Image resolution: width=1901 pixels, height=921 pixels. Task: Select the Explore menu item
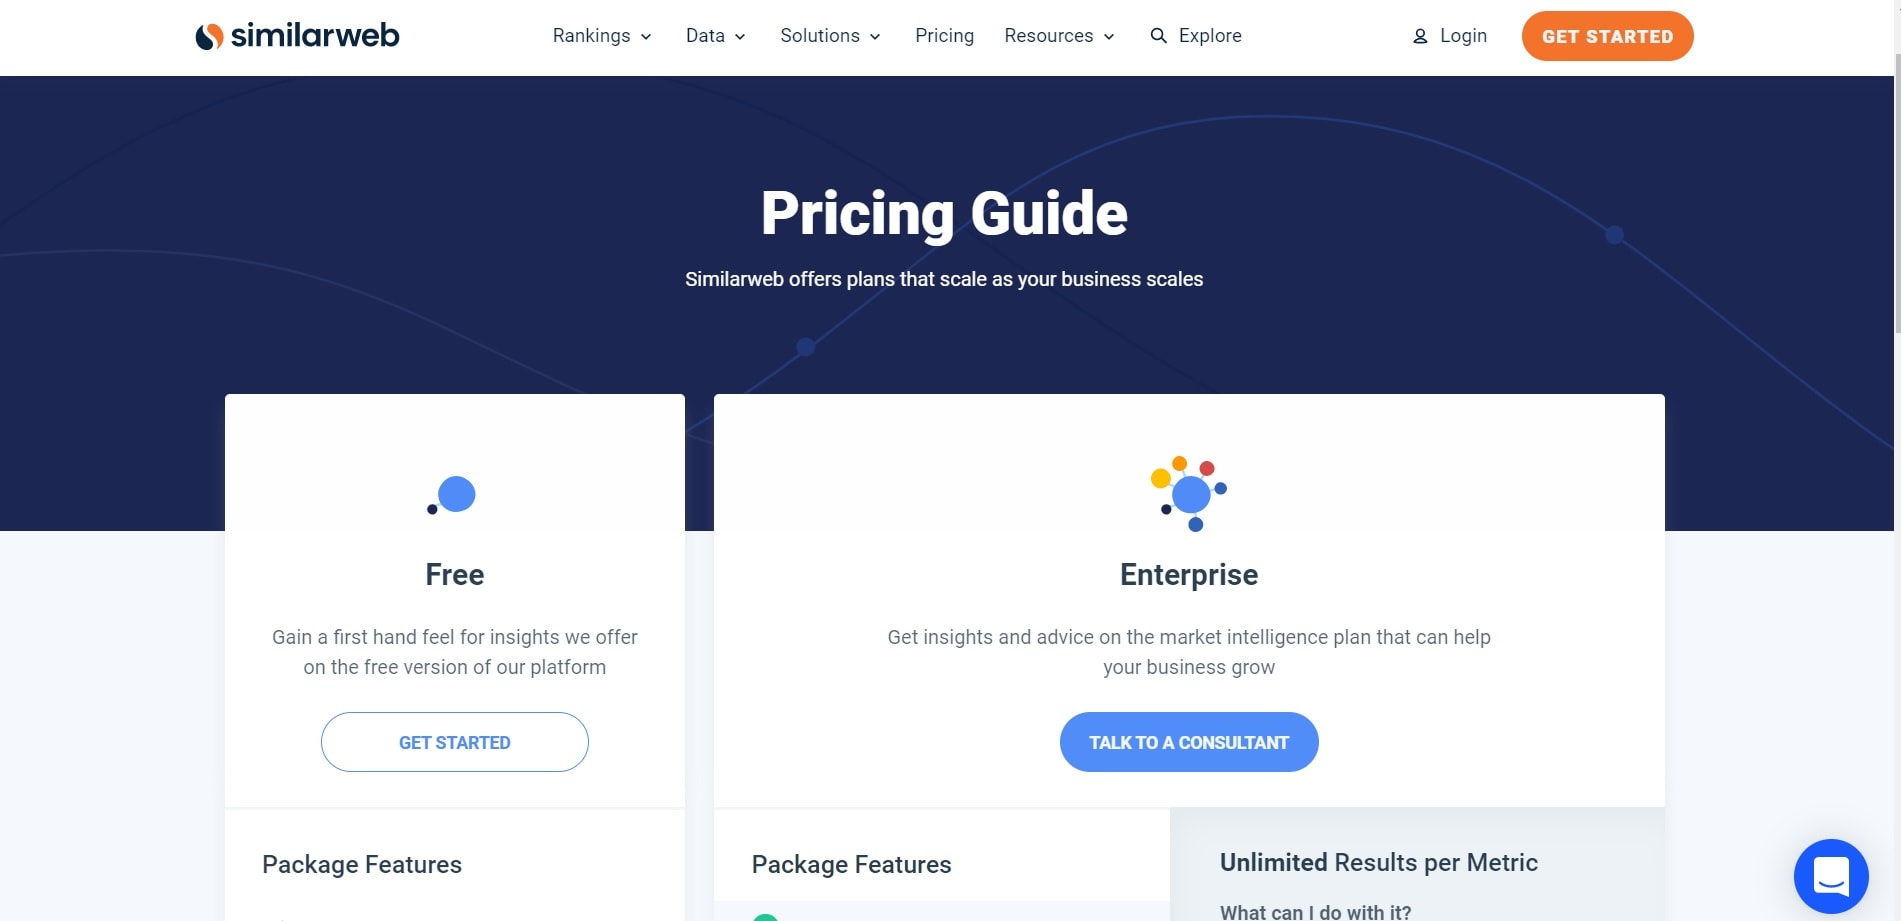click(x=1210, y=36)
